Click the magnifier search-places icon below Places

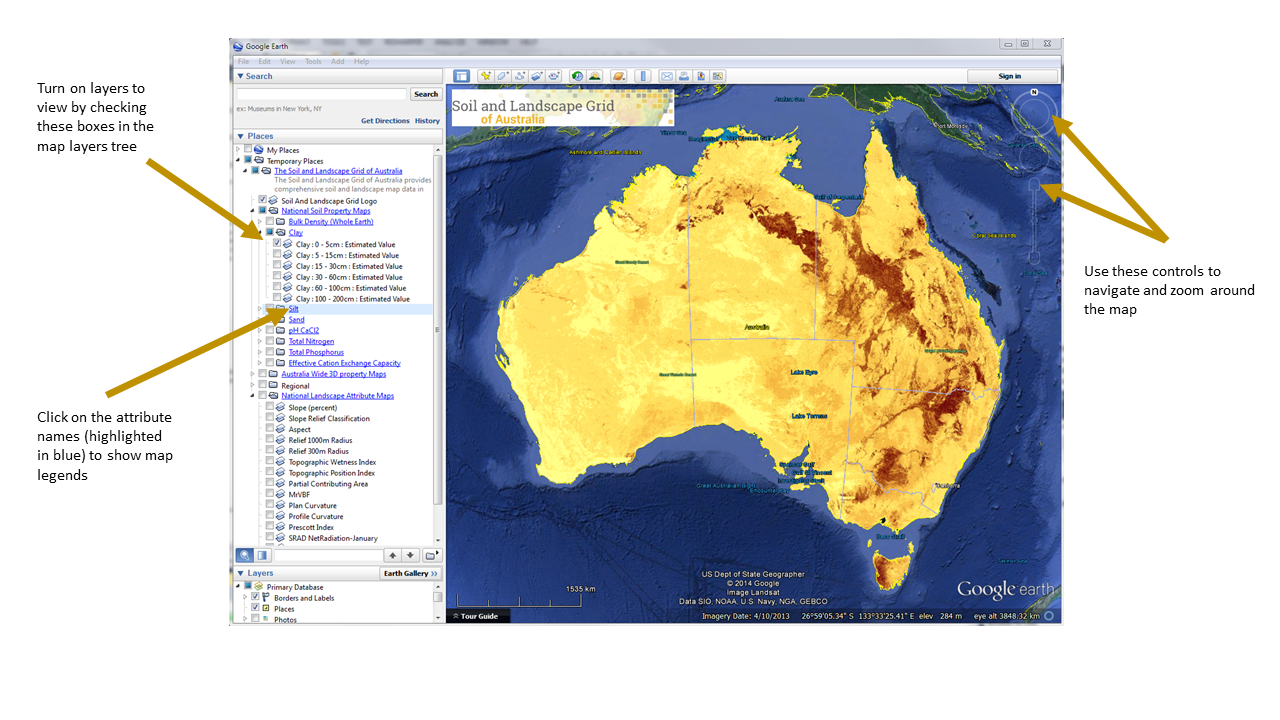pyautogui.click(x=244, y=555)
